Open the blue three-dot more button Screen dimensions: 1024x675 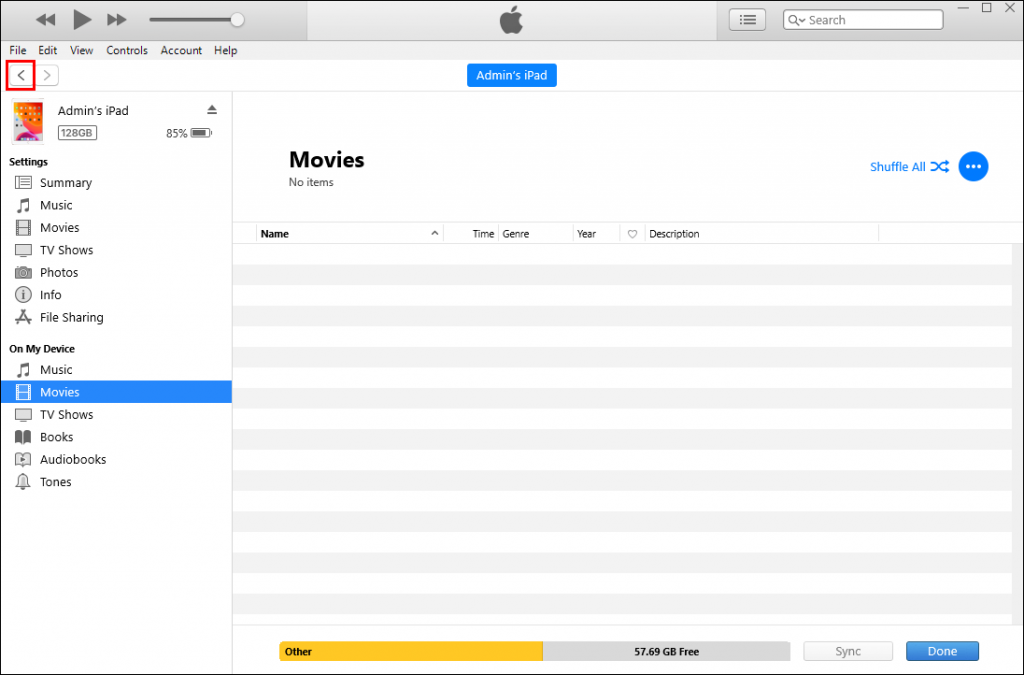click(973, 166)
